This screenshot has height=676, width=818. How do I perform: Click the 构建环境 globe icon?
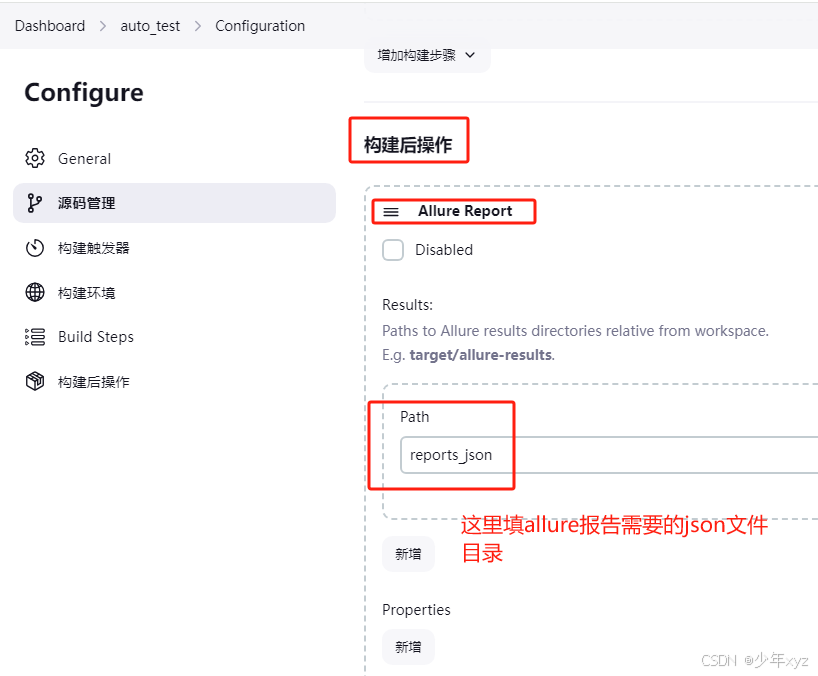[x=35, y=292]
